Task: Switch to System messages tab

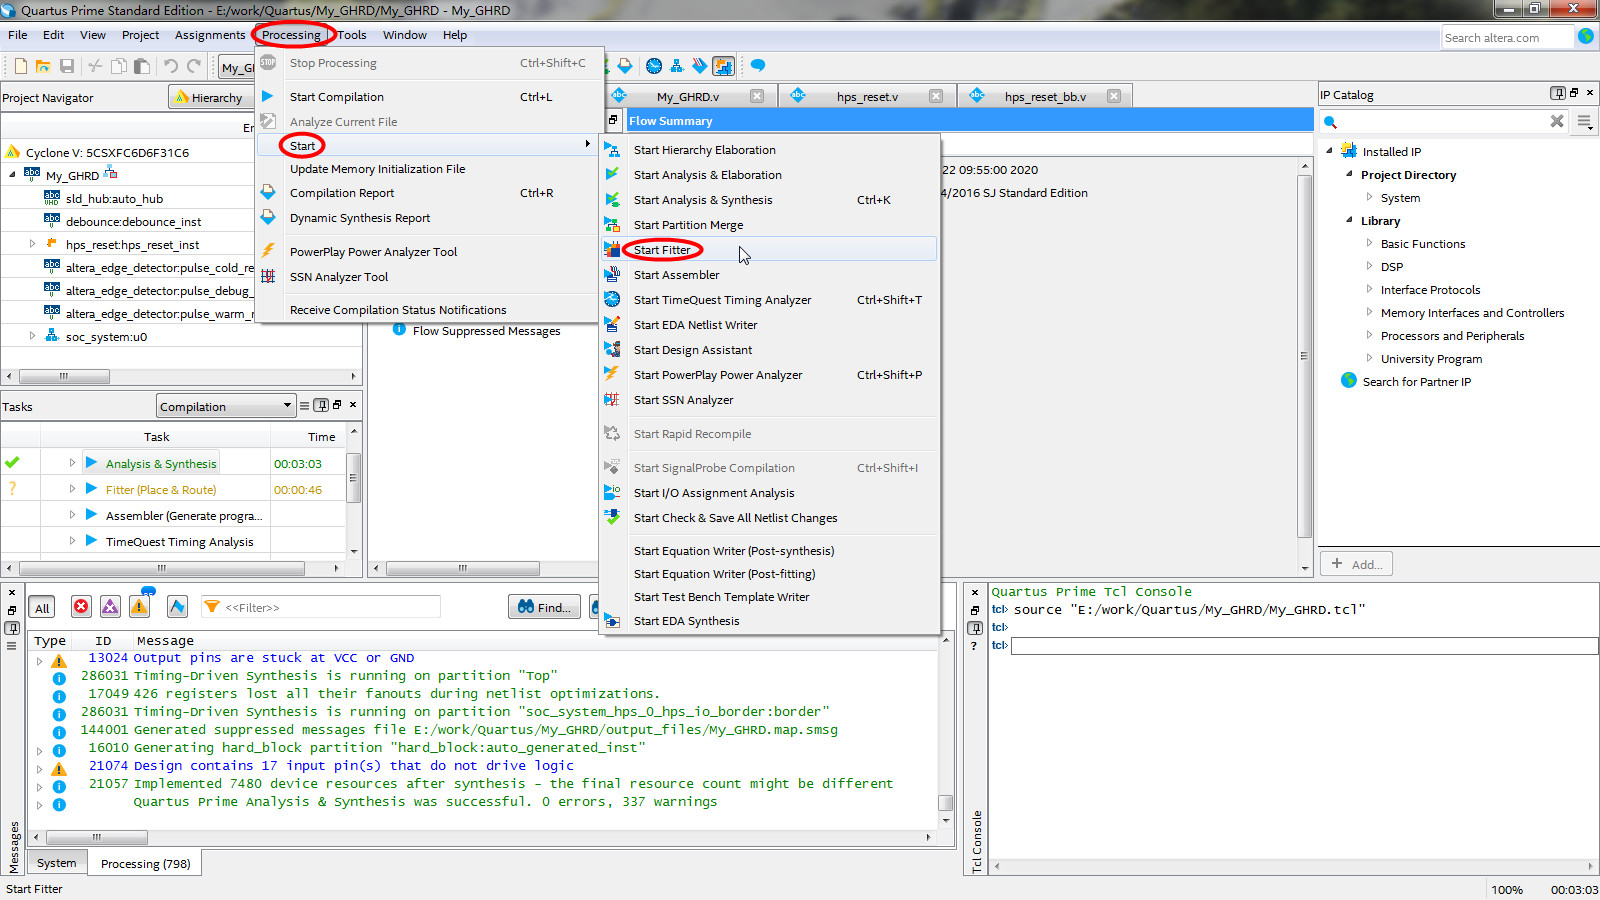Action: pyautogui.click(x=56, y=862)
